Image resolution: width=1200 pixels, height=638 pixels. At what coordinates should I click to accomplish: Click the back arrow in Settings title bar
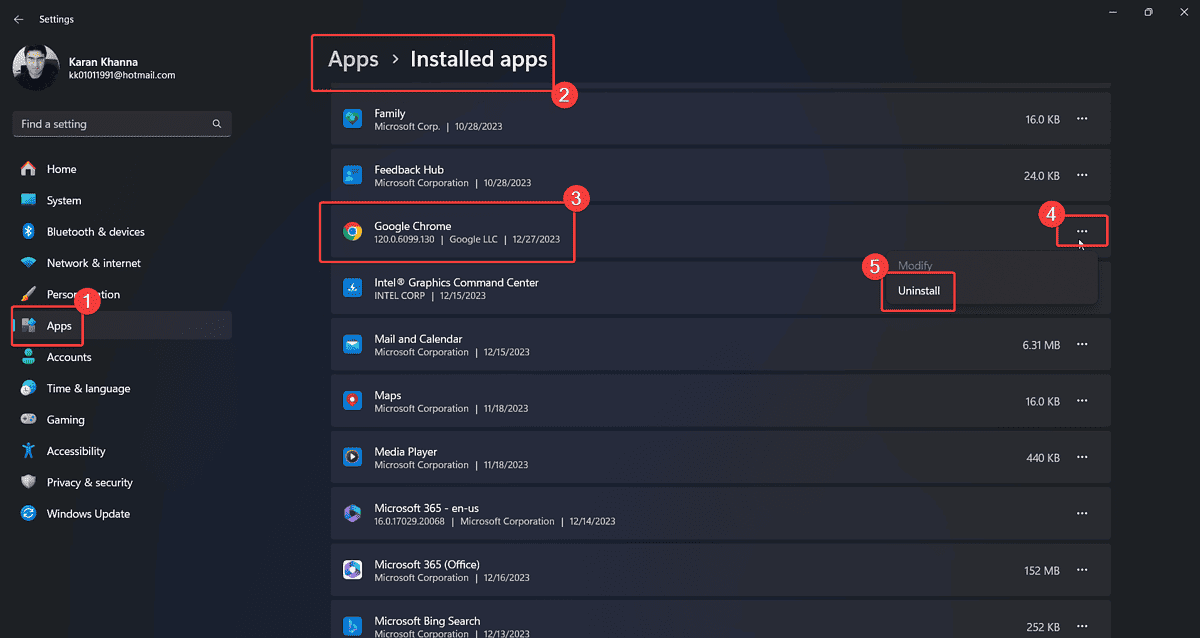pyautogui.click(x=19, y=19)
